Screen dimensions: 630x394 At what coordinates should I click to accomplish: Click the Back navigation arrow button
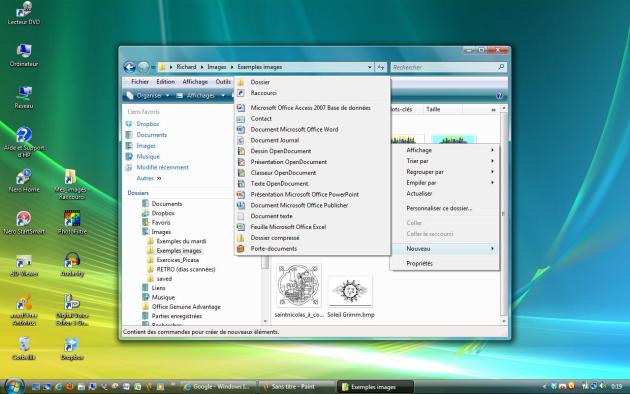pos(129,67)
